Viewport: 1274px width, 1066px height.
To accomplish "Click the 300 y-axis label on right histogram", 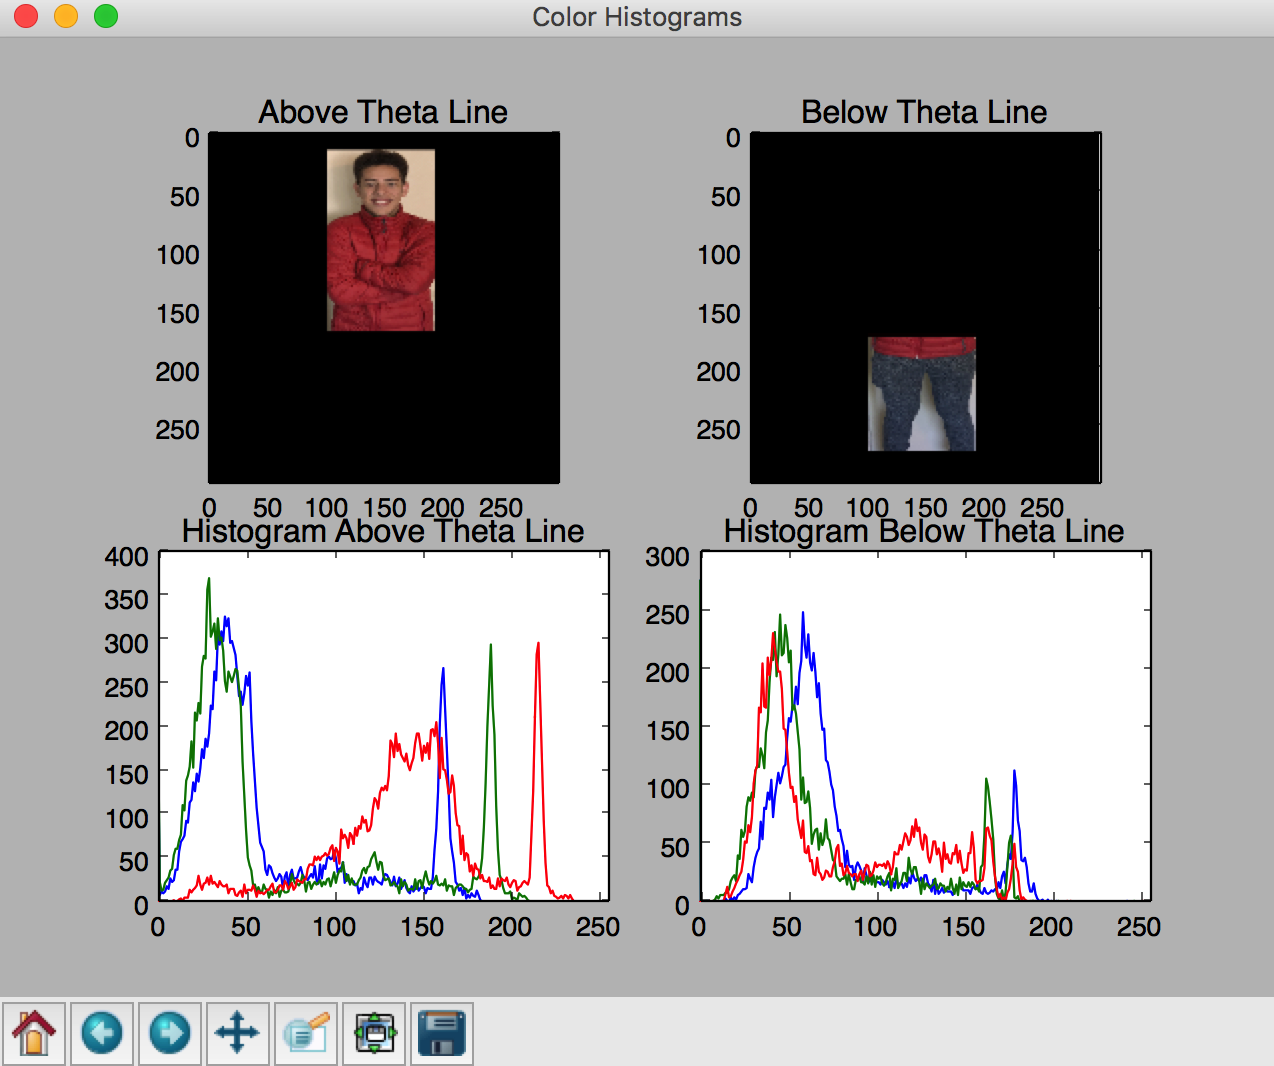I will pos(668,557).
